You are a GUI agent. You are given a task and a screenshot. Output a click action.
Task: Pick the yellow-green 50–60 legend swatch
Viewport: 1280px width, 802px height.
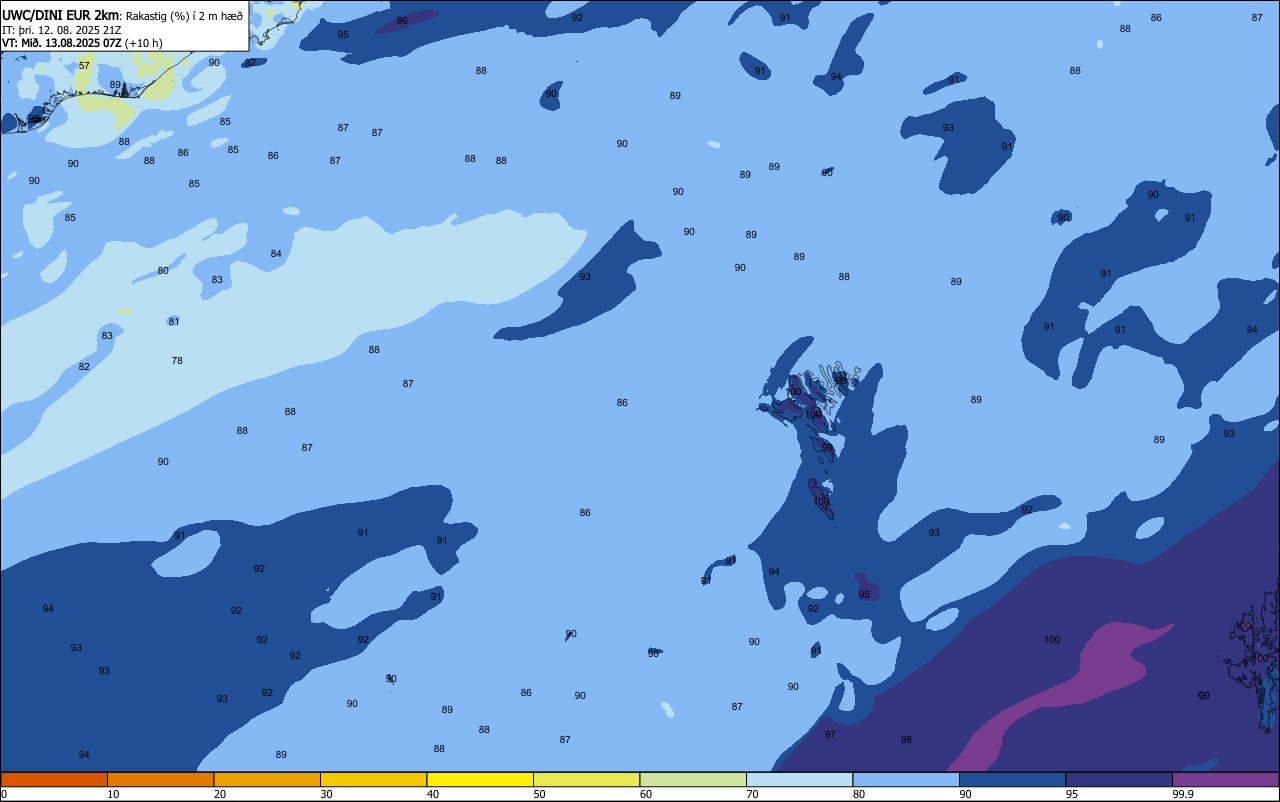pos(586,779)
